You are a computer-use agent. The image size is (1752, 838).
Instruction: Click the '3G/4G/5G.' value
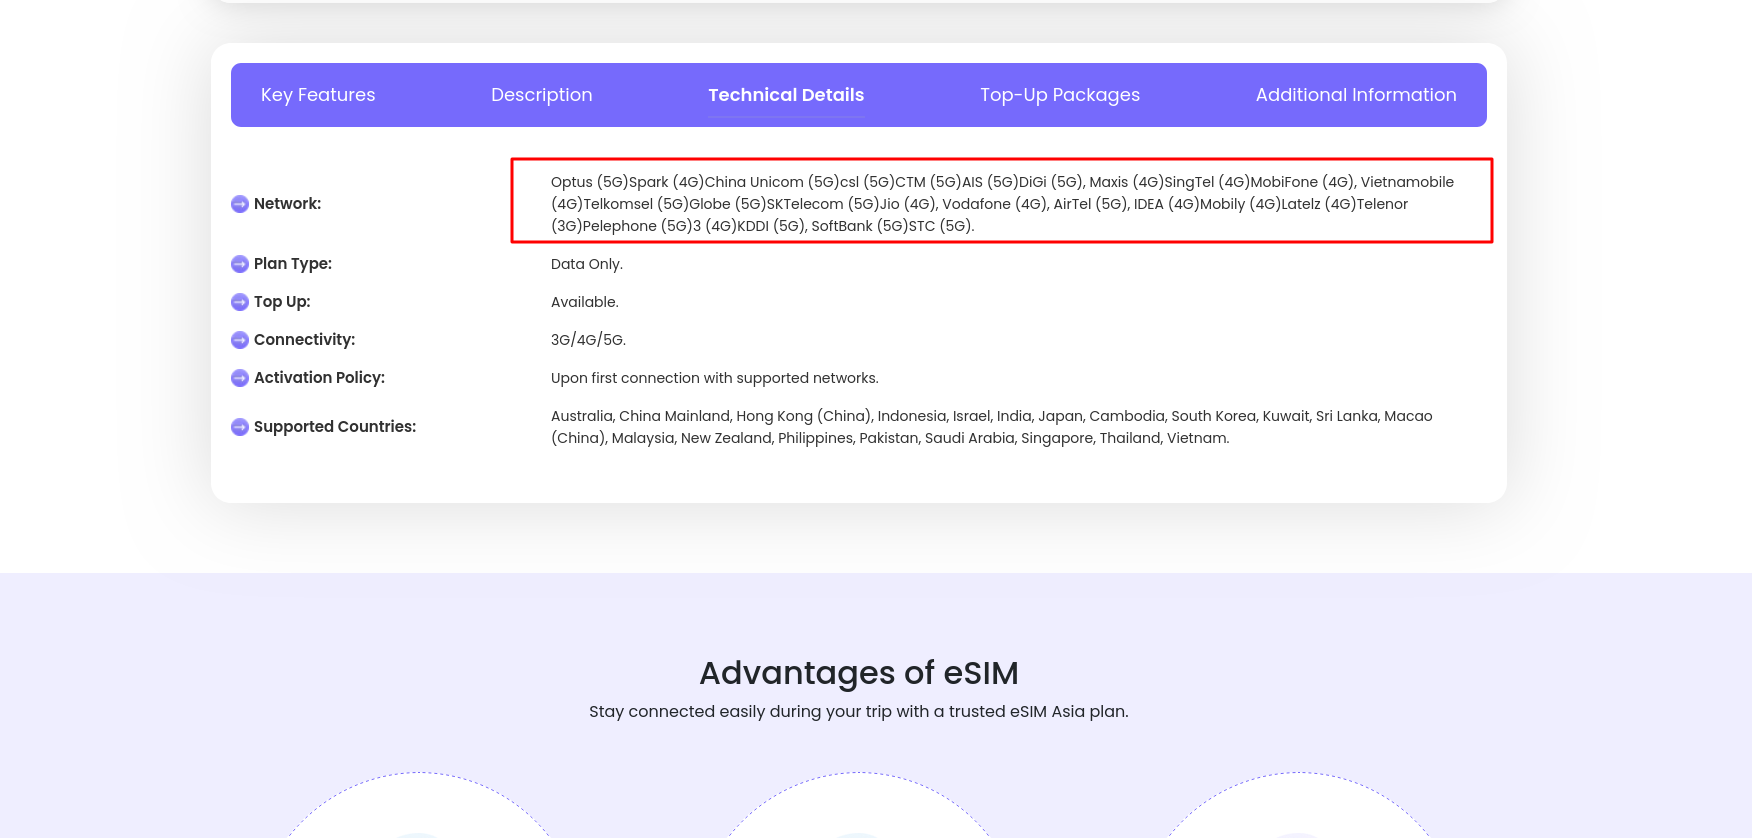588,340
